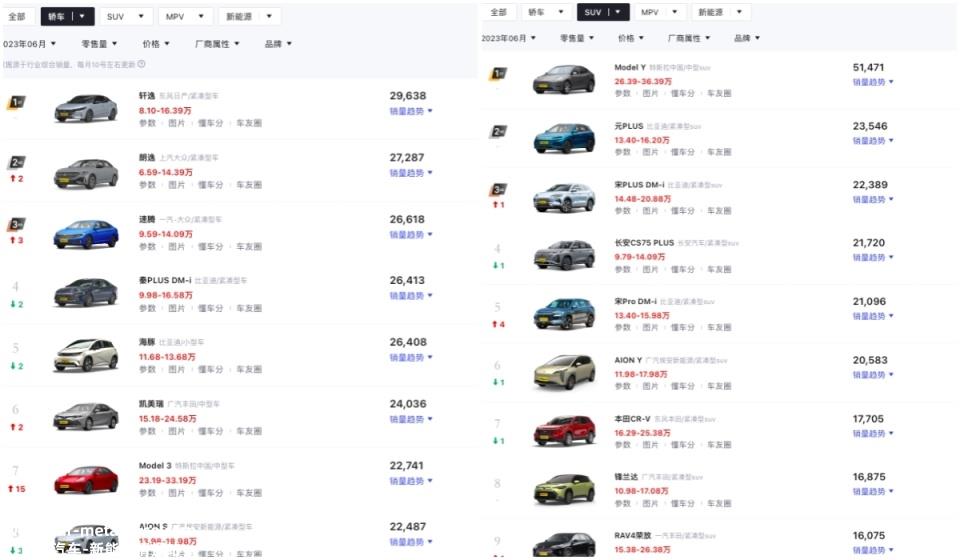Switch to 轿车 tab in the SUV list
The image size is (960, 560).
coord(545,12)
